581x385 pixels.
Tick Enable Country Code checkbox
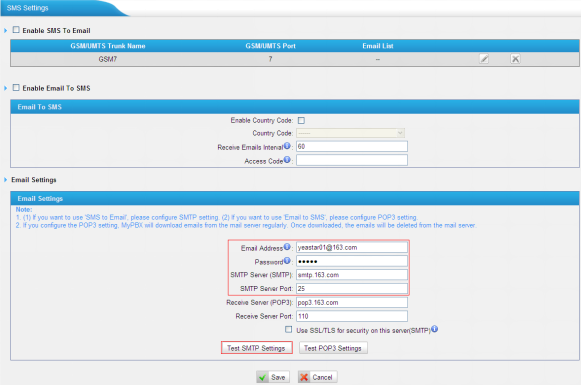tap(301, 120)
